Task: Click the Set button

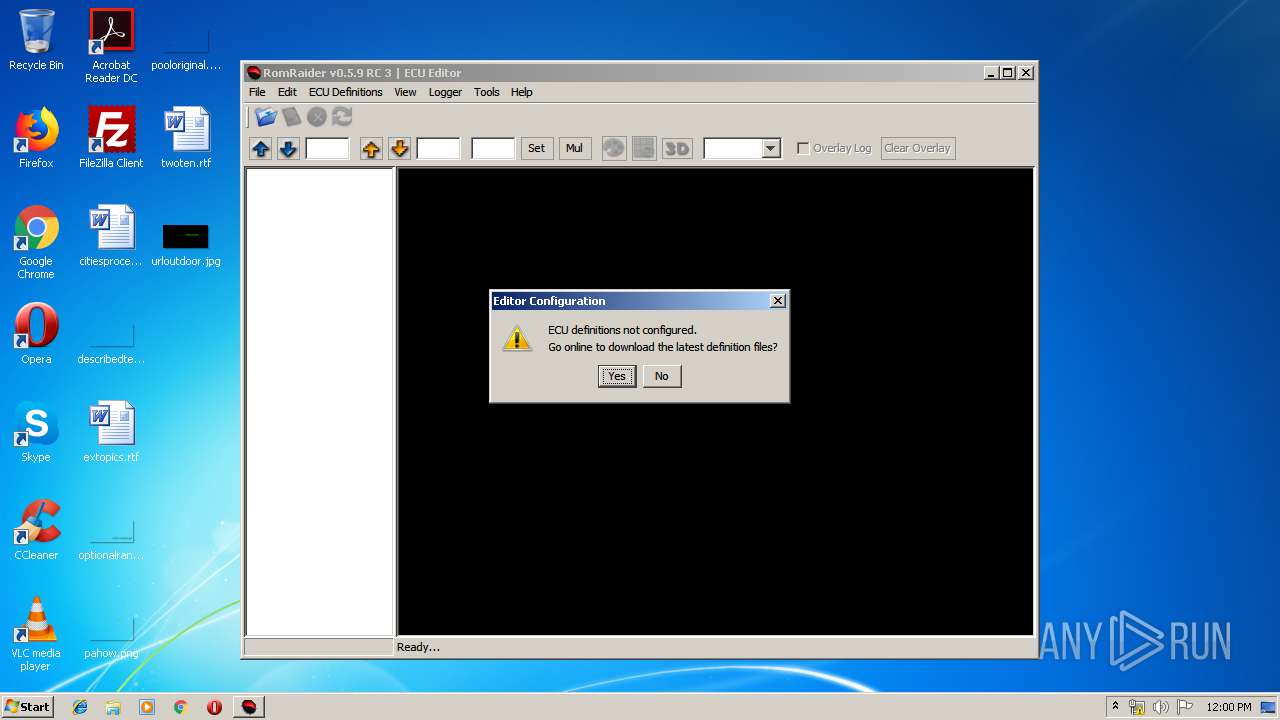Action: tap(537, 148)
